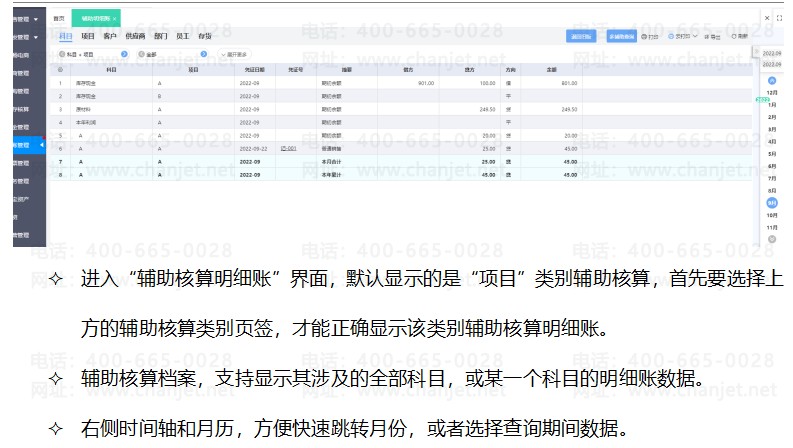The image size is (793, 448).
Task: Click the 科目 column header
Action: [x=111, y=70]
